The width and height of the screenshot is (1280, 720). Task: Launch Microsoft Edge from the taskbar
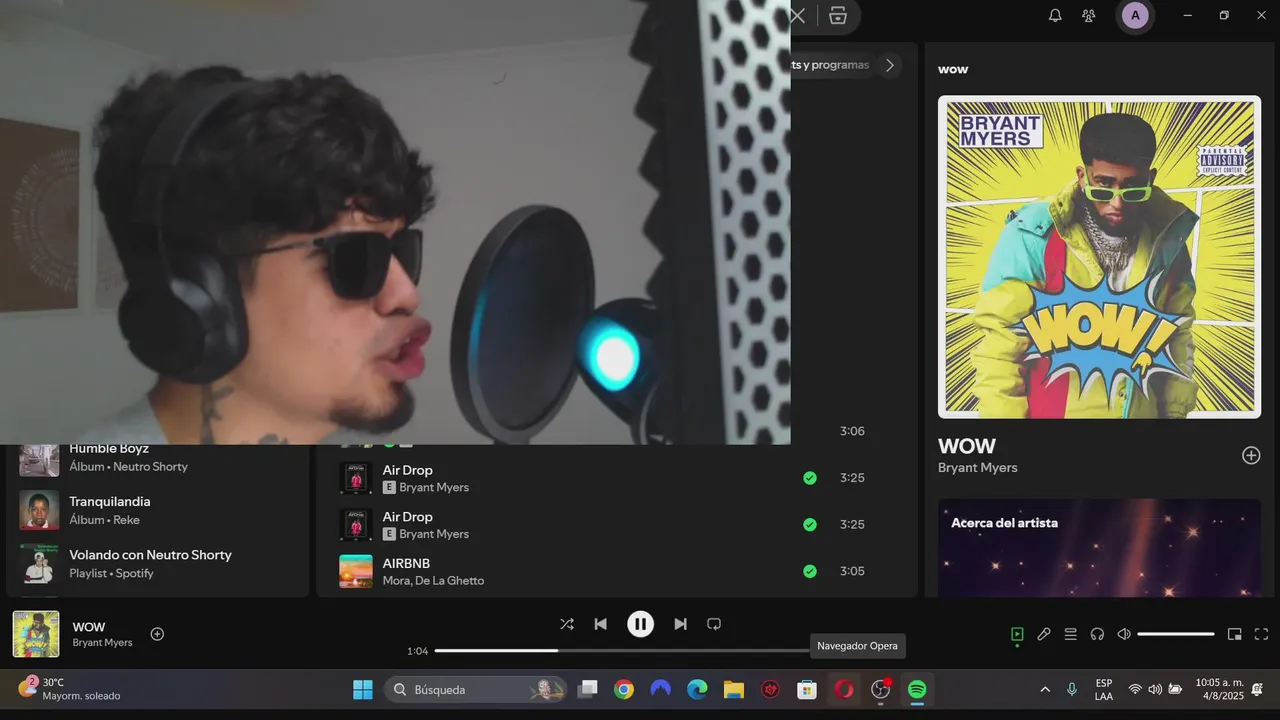click(697, 689)
